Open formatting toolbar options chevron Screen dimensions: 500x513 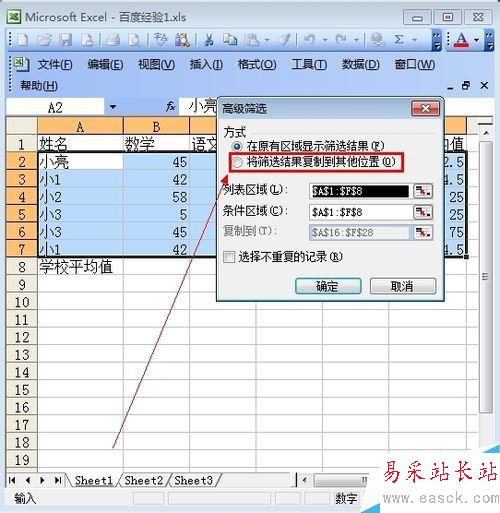pos(489,40)
